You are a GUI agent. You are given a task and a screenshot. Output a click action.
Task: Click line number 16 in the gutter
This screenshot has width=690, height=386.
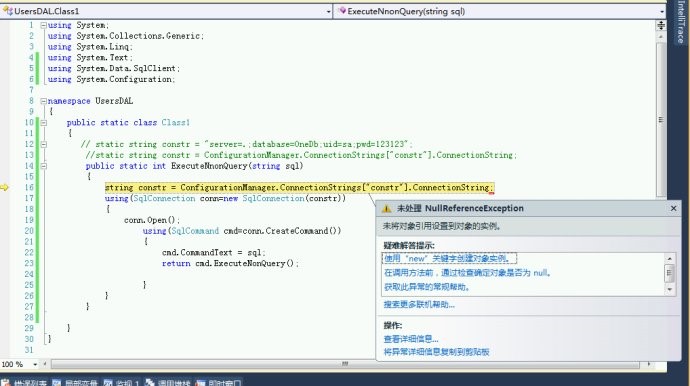pos(29,187)
